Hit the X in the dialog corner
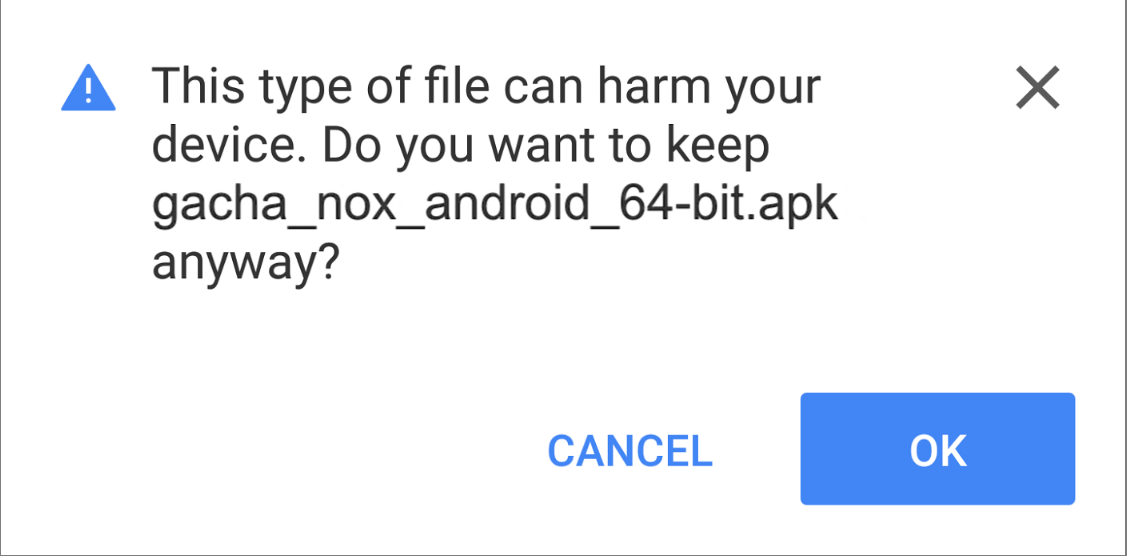The width and height of the screenshot is (1127, 556). [x=1037, y=88]
